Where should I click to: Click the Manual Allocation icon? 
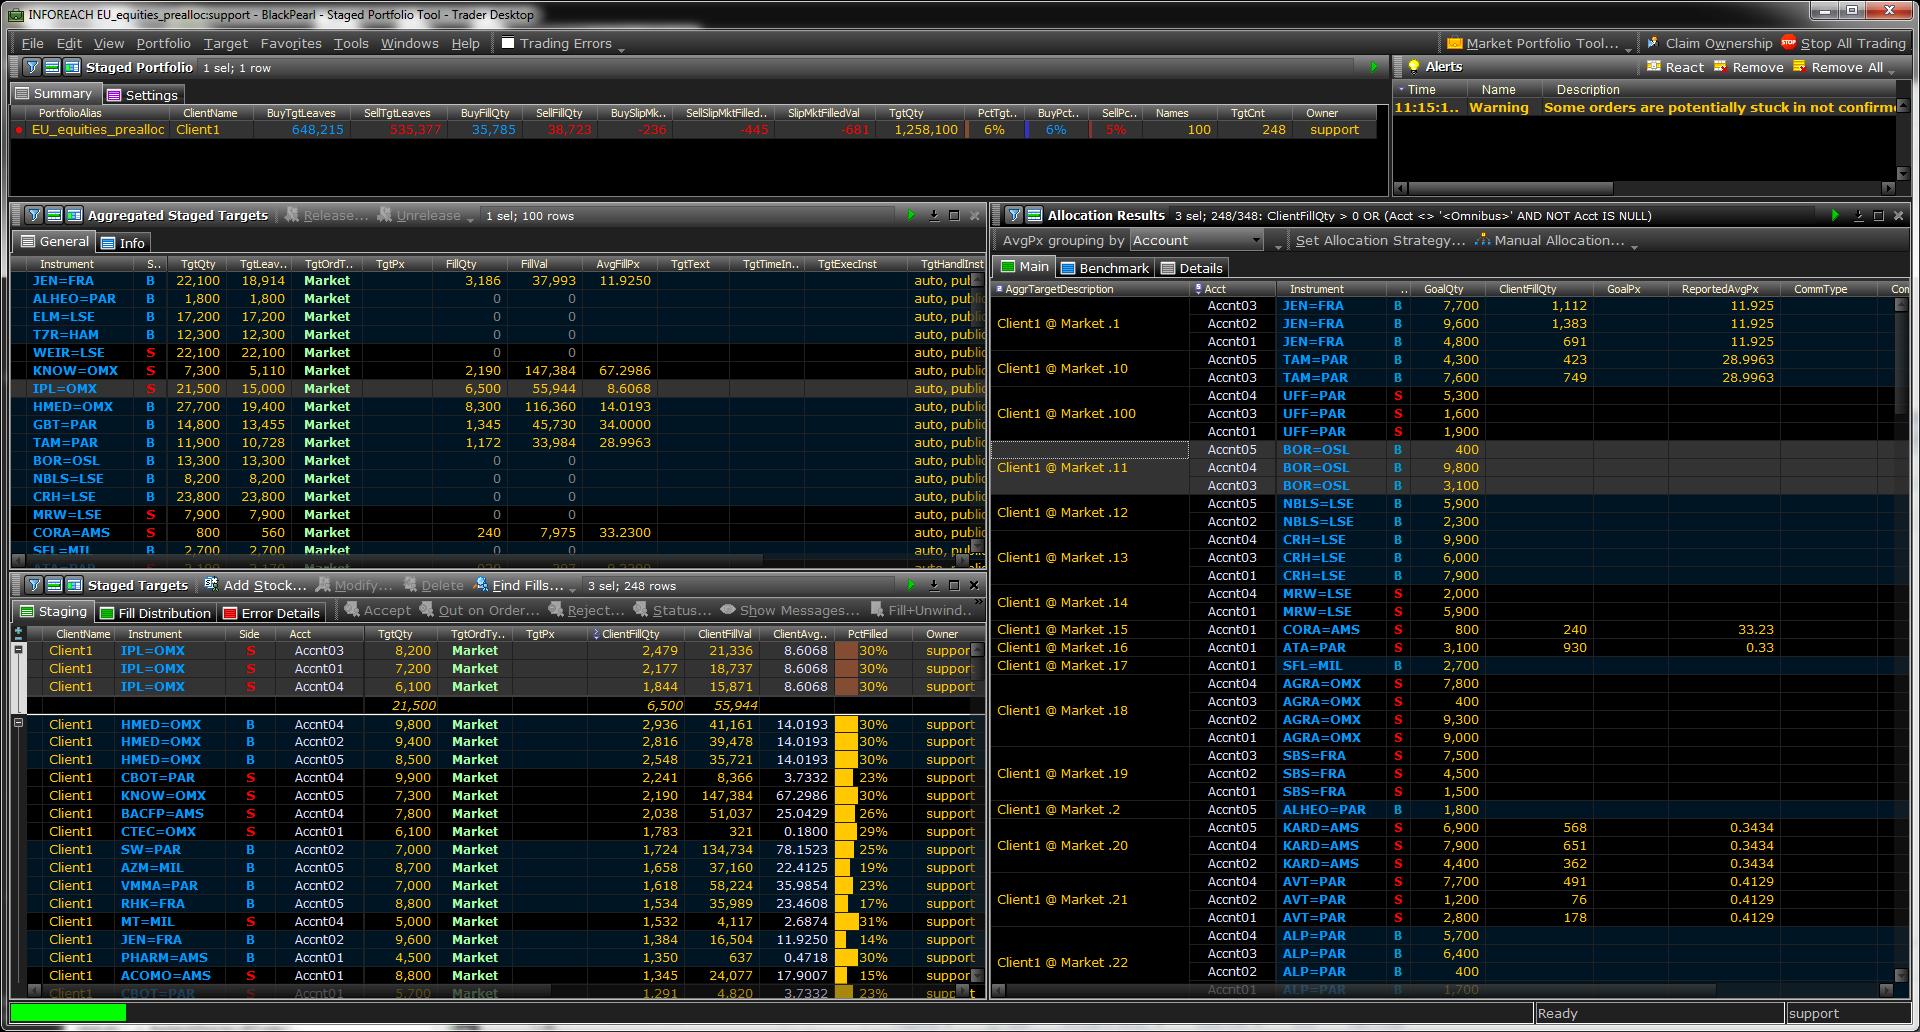(x=1482, y=240)
